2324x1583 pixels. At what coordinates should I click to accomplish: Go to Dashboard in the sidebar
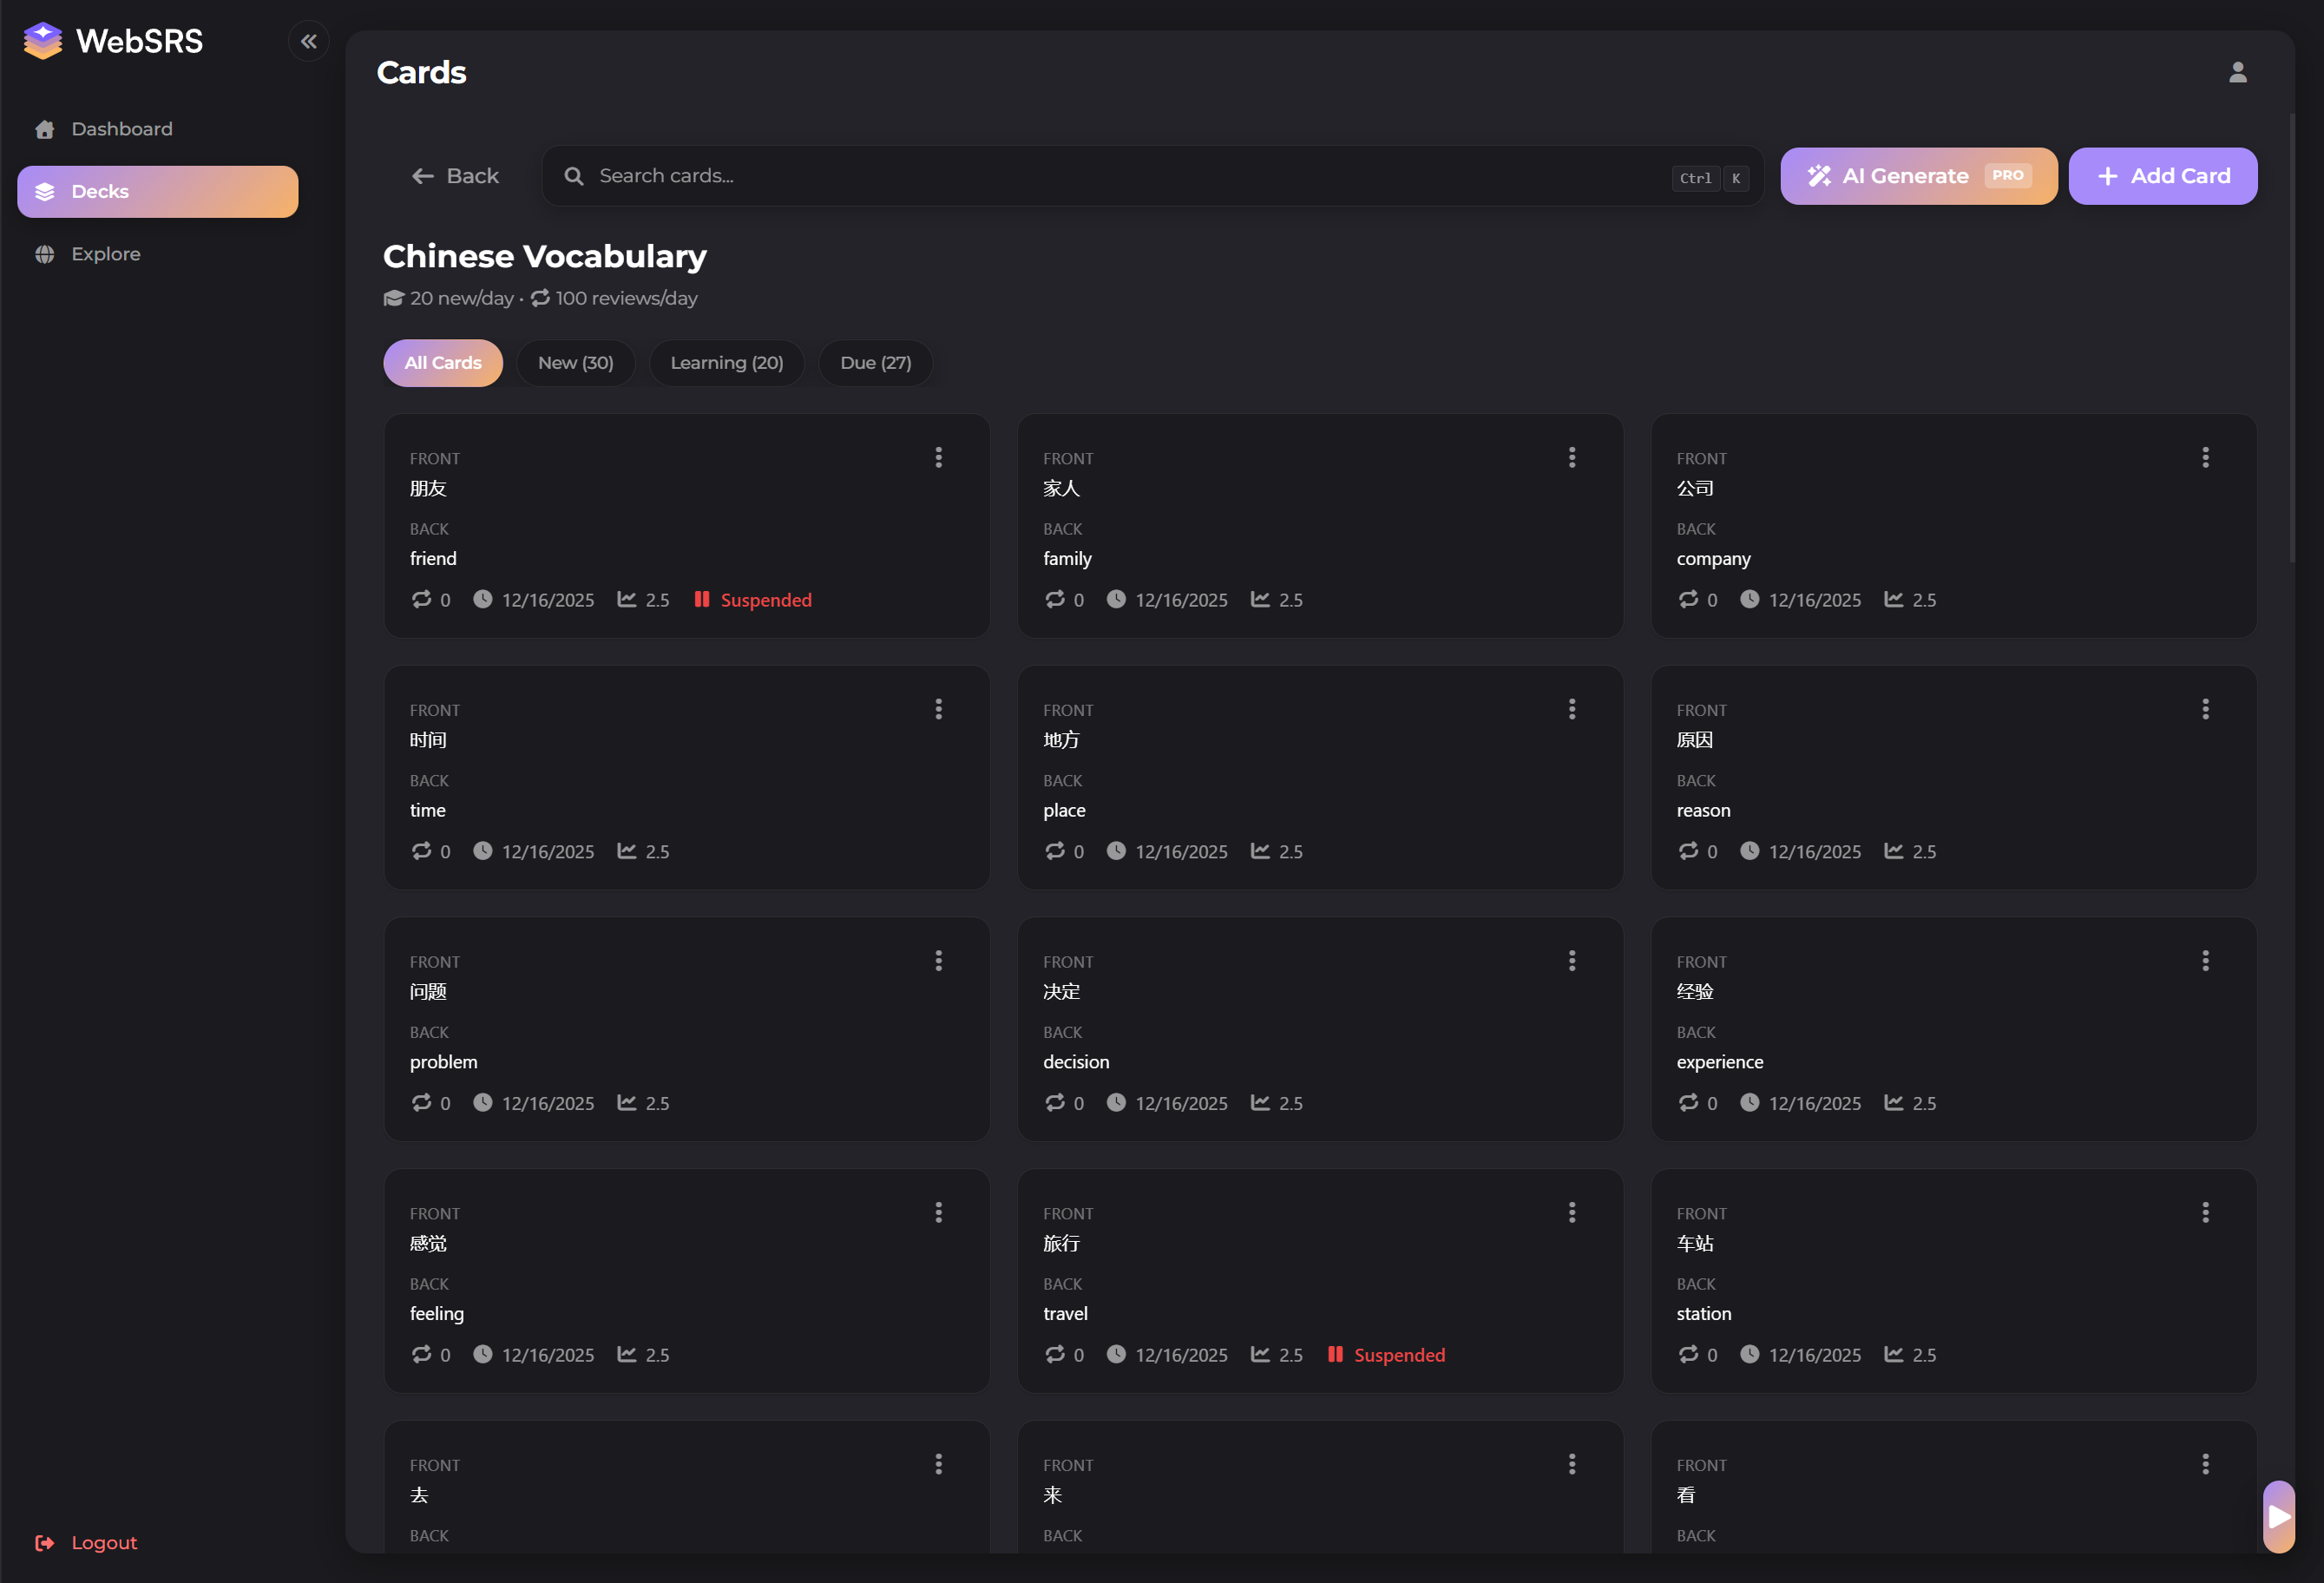pos(158,129)
